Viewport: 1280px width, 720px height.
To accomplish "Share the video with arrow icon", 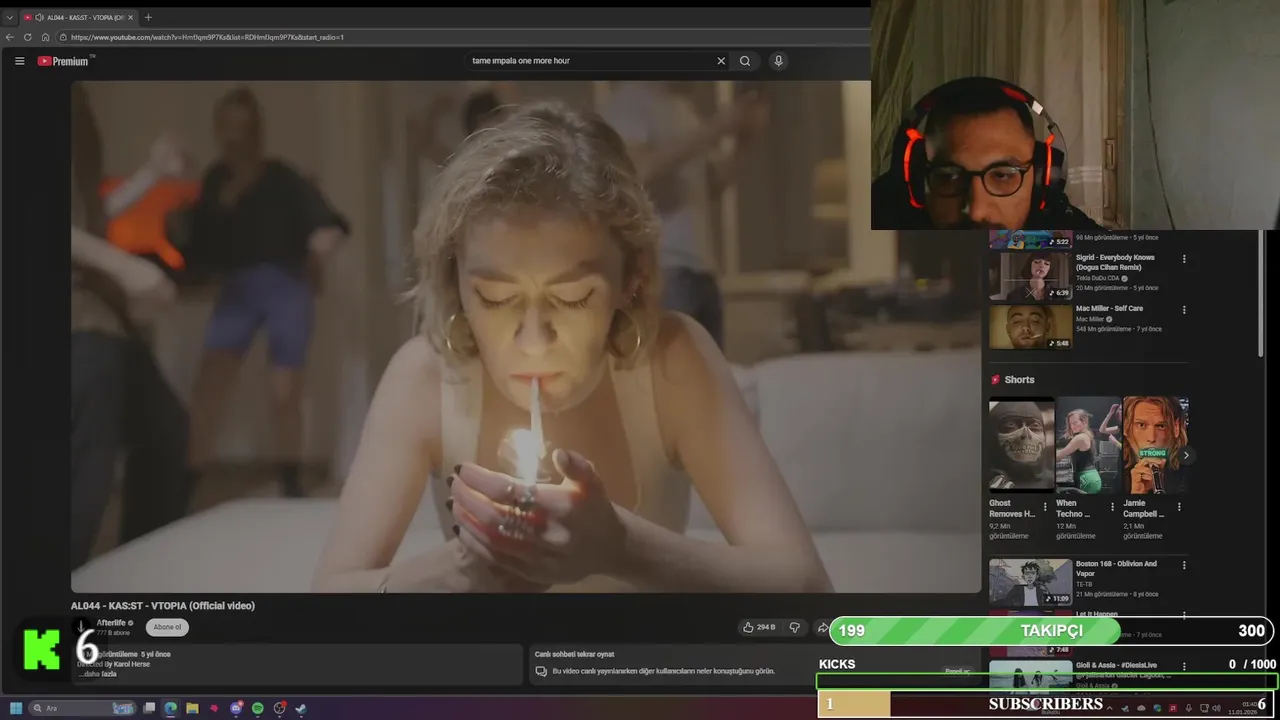I will pyautogui.click(x=822, y=627).
